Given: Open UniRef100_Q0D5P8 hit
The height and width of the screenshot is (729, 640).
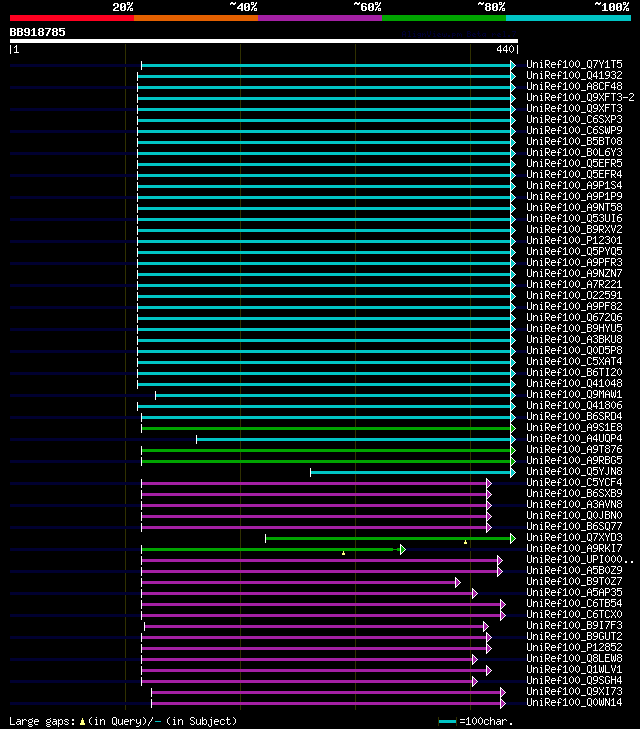Looking at the screenshot, I should [x=574, y=351].
